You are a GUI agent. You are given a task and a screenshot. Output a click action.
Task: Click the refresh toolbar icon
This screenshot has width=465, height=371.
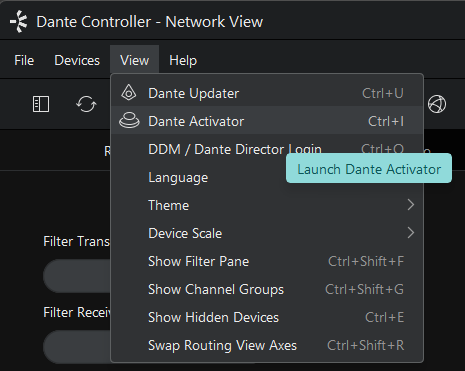pyautogui.click(x=86, y=104)
